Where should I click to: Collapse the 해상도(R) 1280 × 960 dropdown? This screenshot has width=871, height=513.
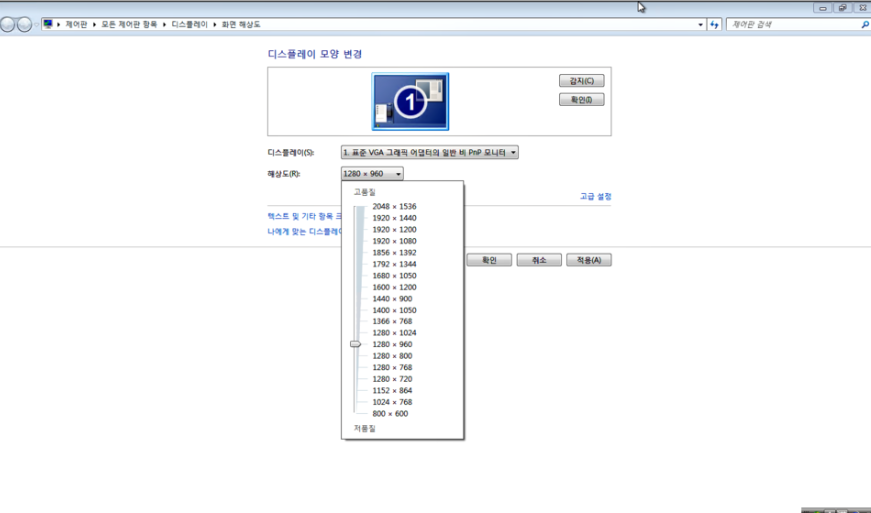(372, 174)
